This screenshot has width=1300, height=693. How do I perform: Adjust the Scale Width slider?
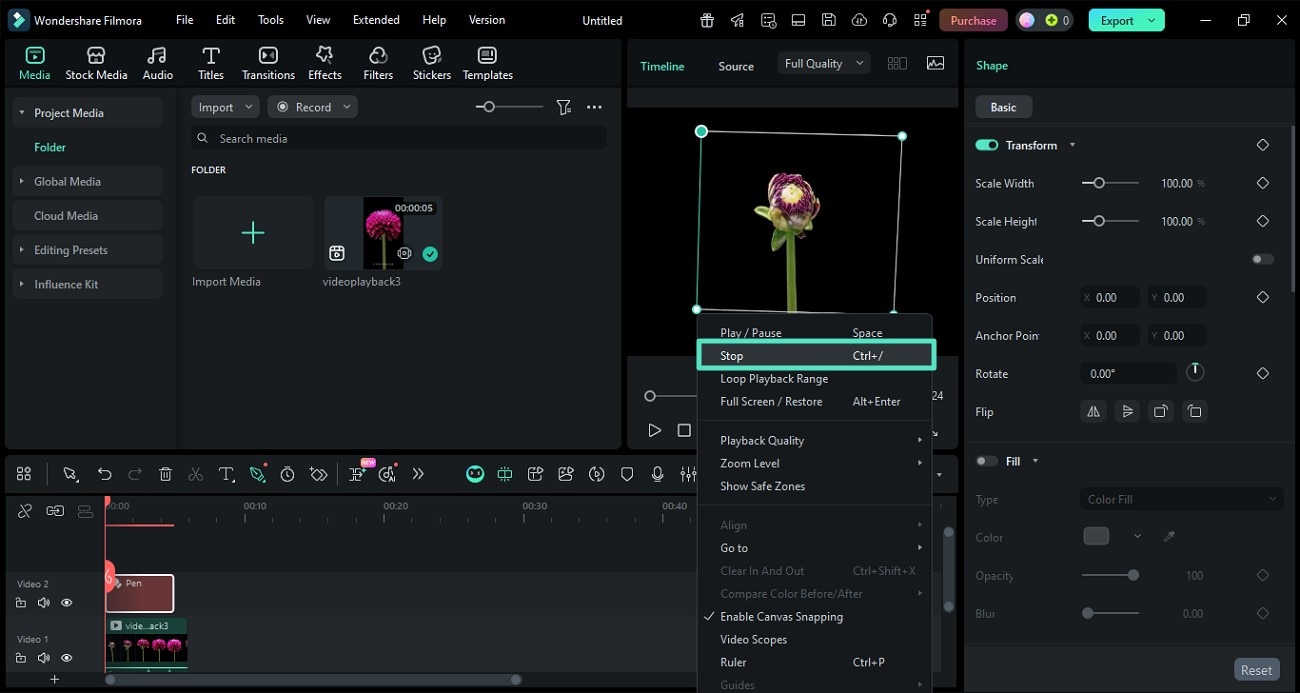tap(1099, 183)
